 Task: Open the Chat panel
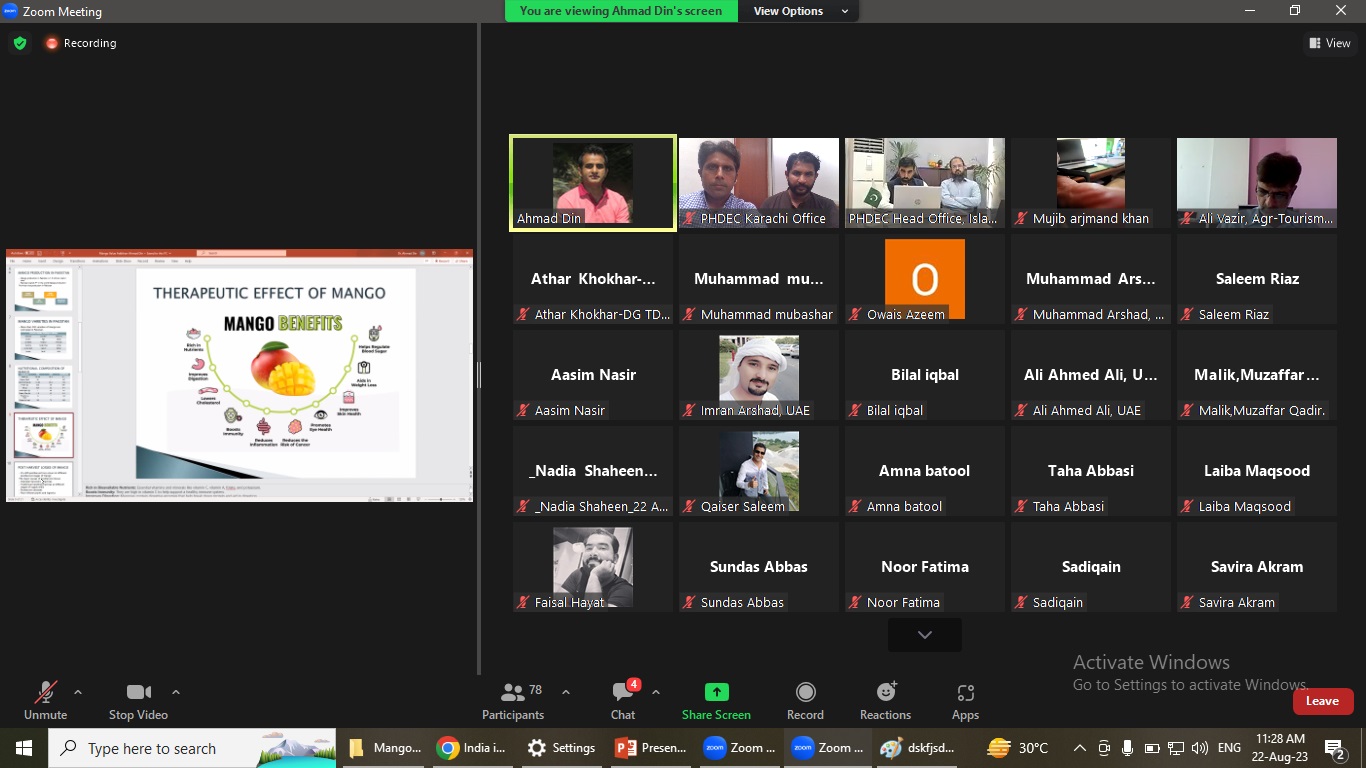(x=623, y=700)
